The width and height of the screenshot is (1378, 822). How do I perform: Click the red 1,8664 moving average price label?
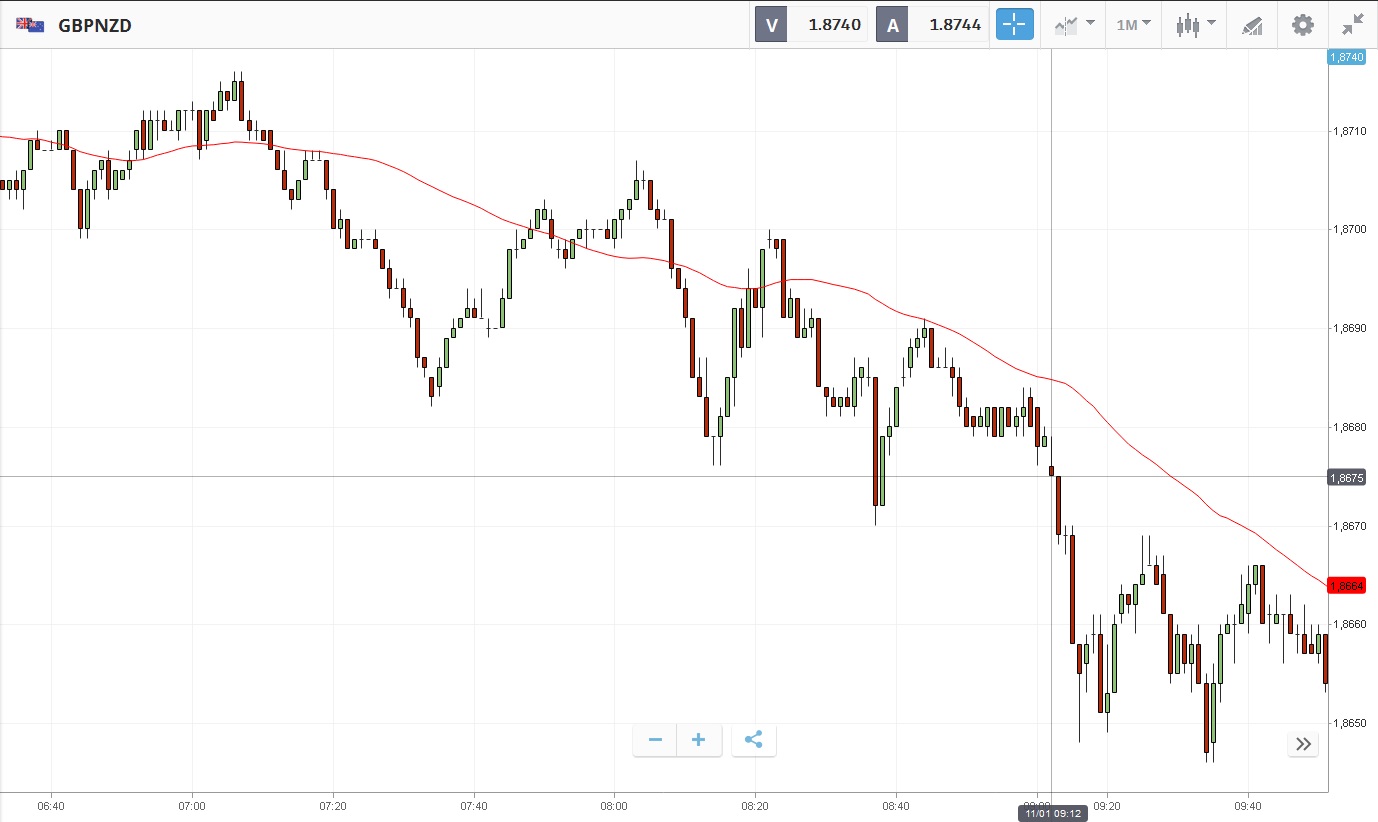point(1346,585)
